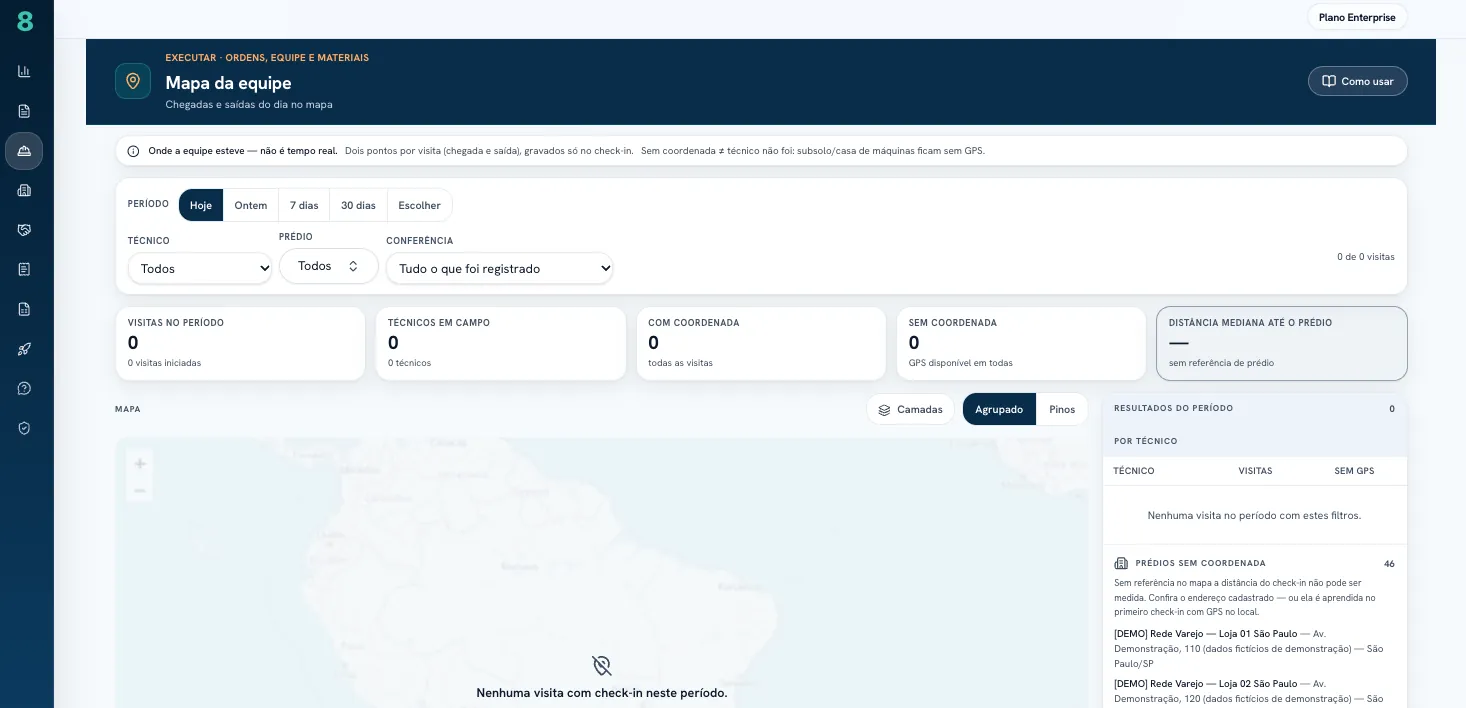Click the Distância mediana até o prédio card
1466x708 pixels.
pos(1281,343)
